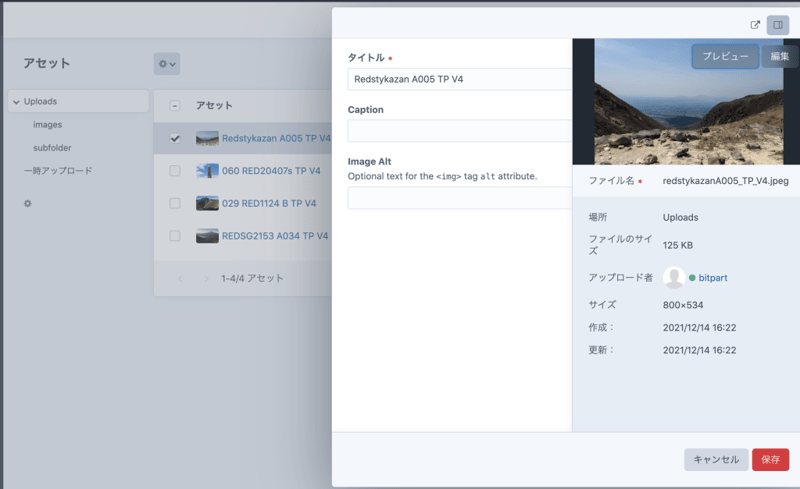Go to next assets page arrow

coord(206,279)
